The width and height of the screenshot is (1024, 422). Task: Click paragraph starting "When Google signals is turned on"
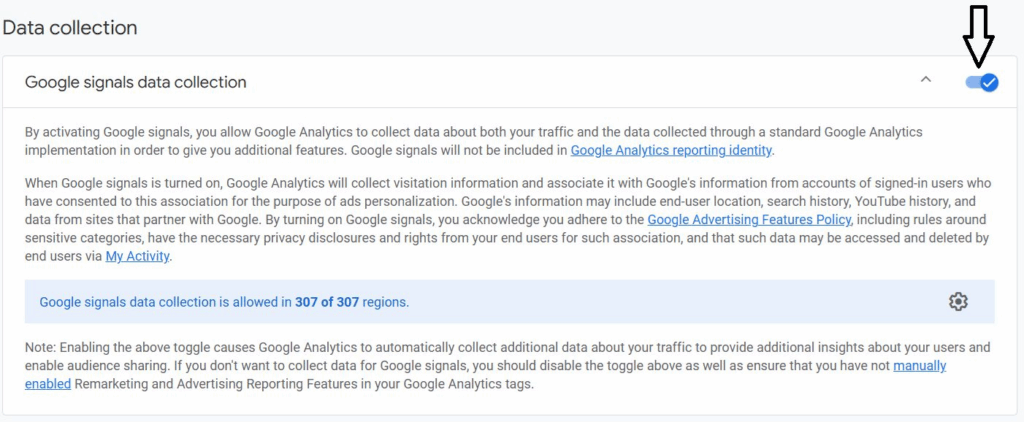(507, 219)
